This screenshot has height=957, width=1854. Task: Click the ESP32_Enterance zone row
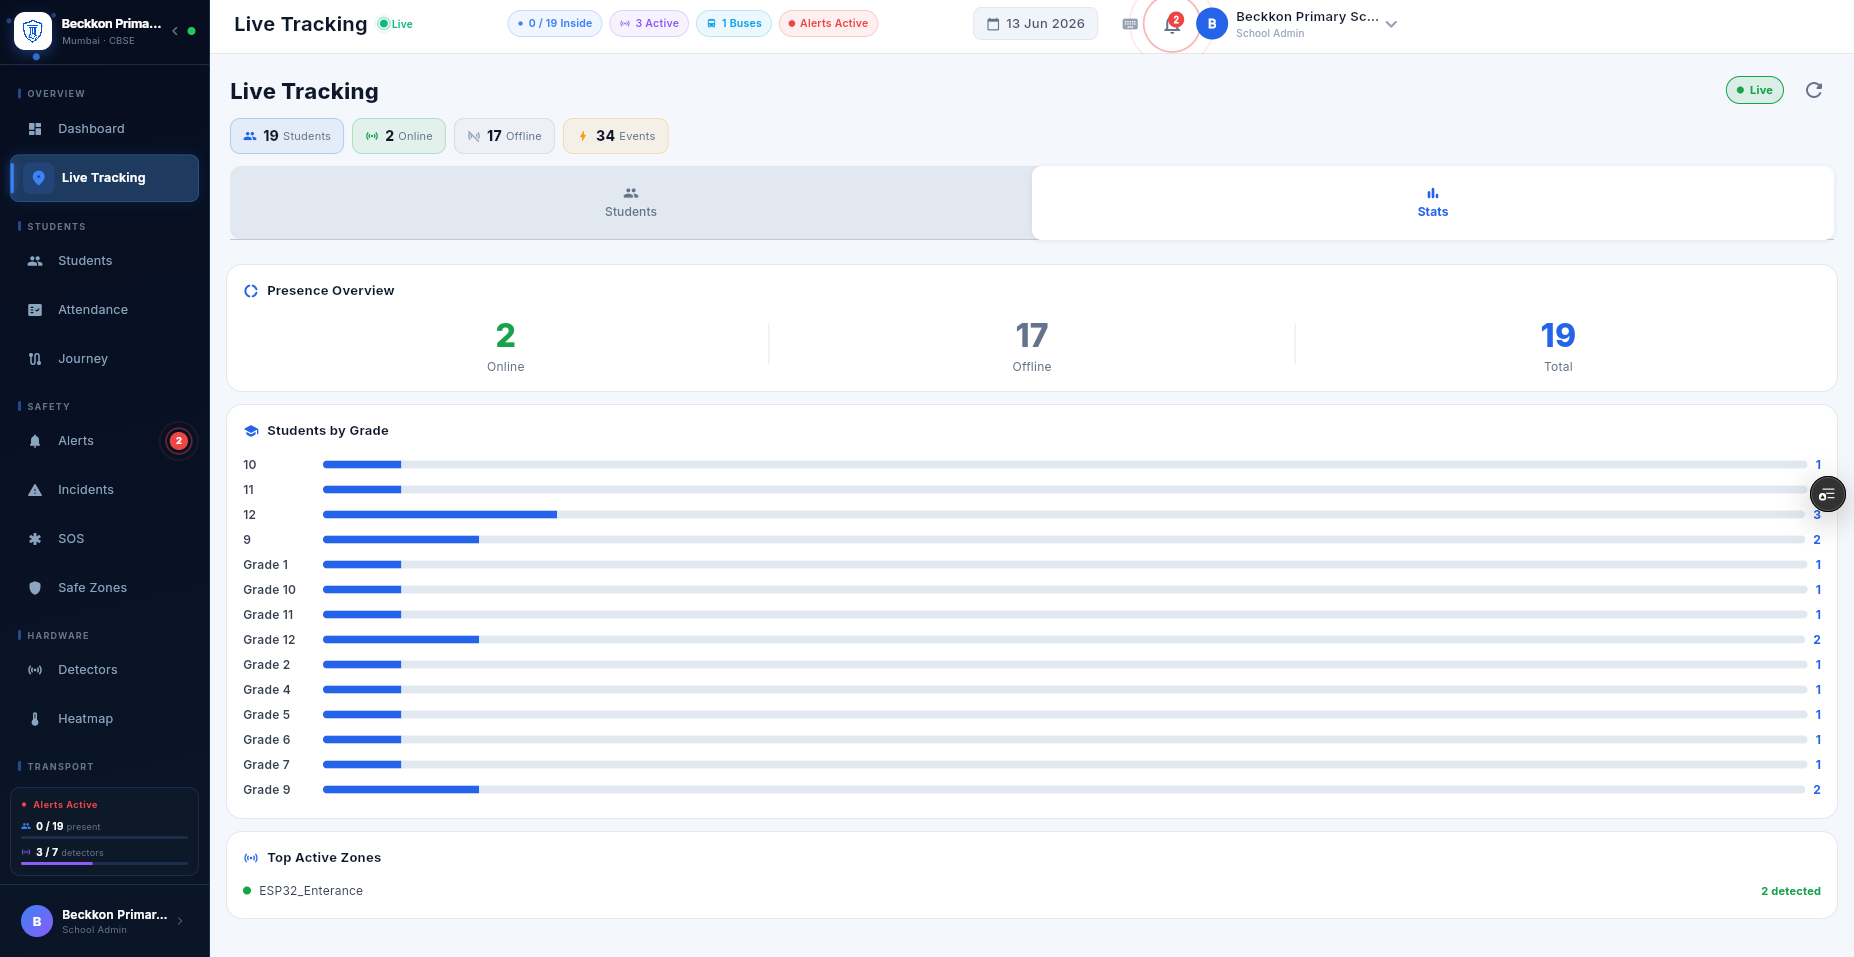(1031, 891)
